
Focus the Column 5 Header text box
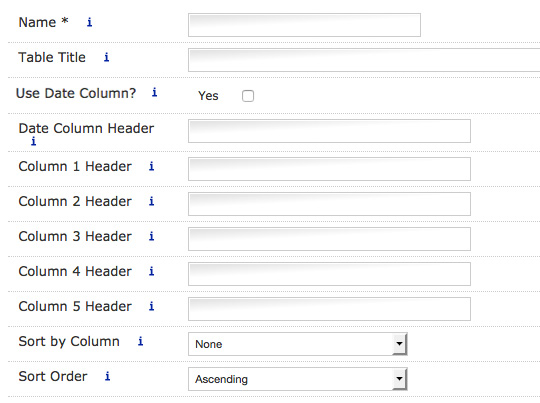[x=329, y=309]
